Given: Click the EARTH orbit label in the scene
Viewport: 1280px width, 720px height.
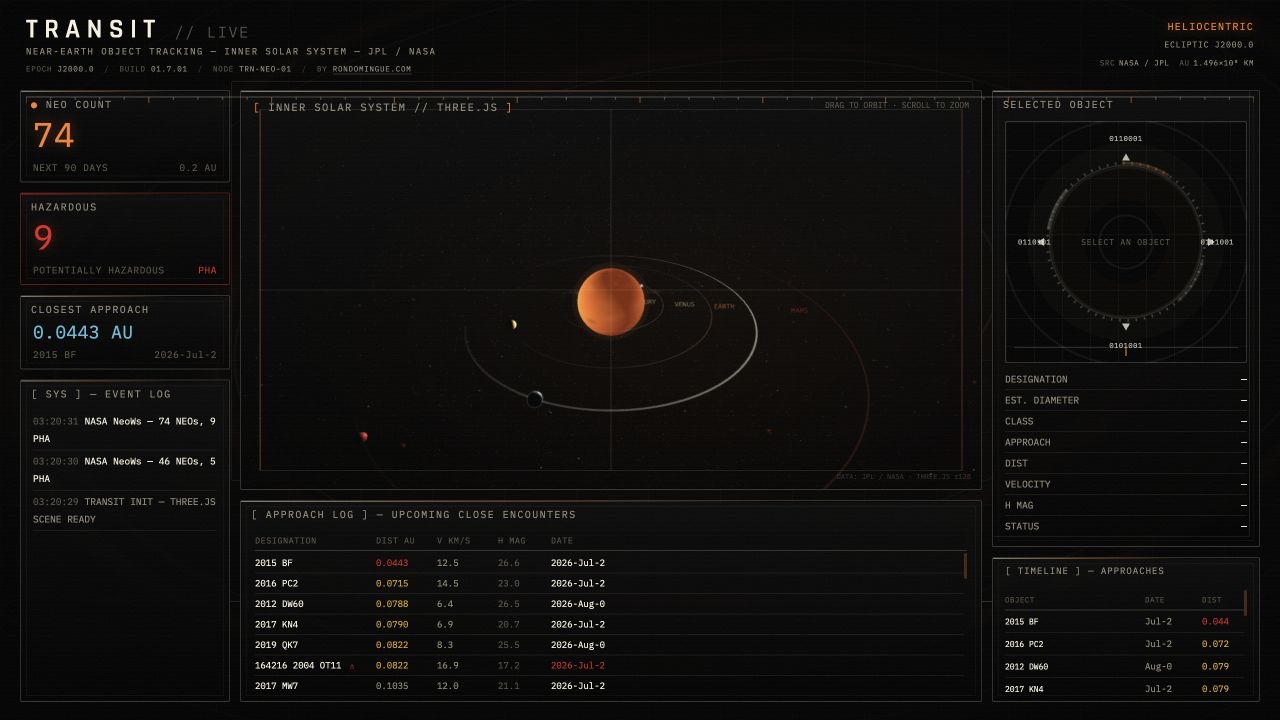Looking at the screenshot, I should 724,306.
